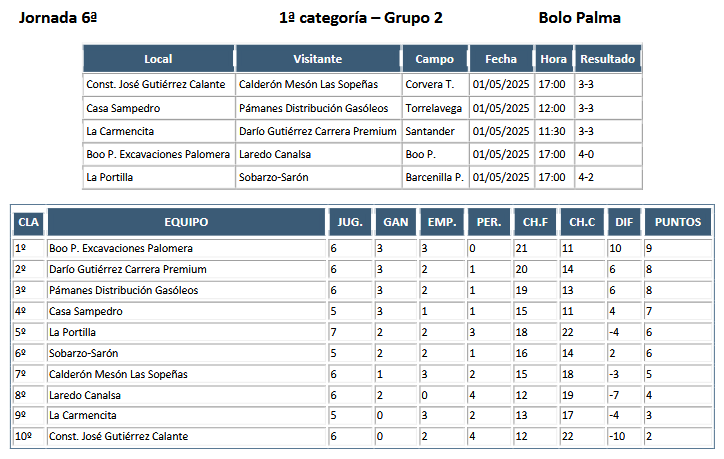
Task: Select the 1ª categoría – Grupo 2 heading
Action: 361,18
